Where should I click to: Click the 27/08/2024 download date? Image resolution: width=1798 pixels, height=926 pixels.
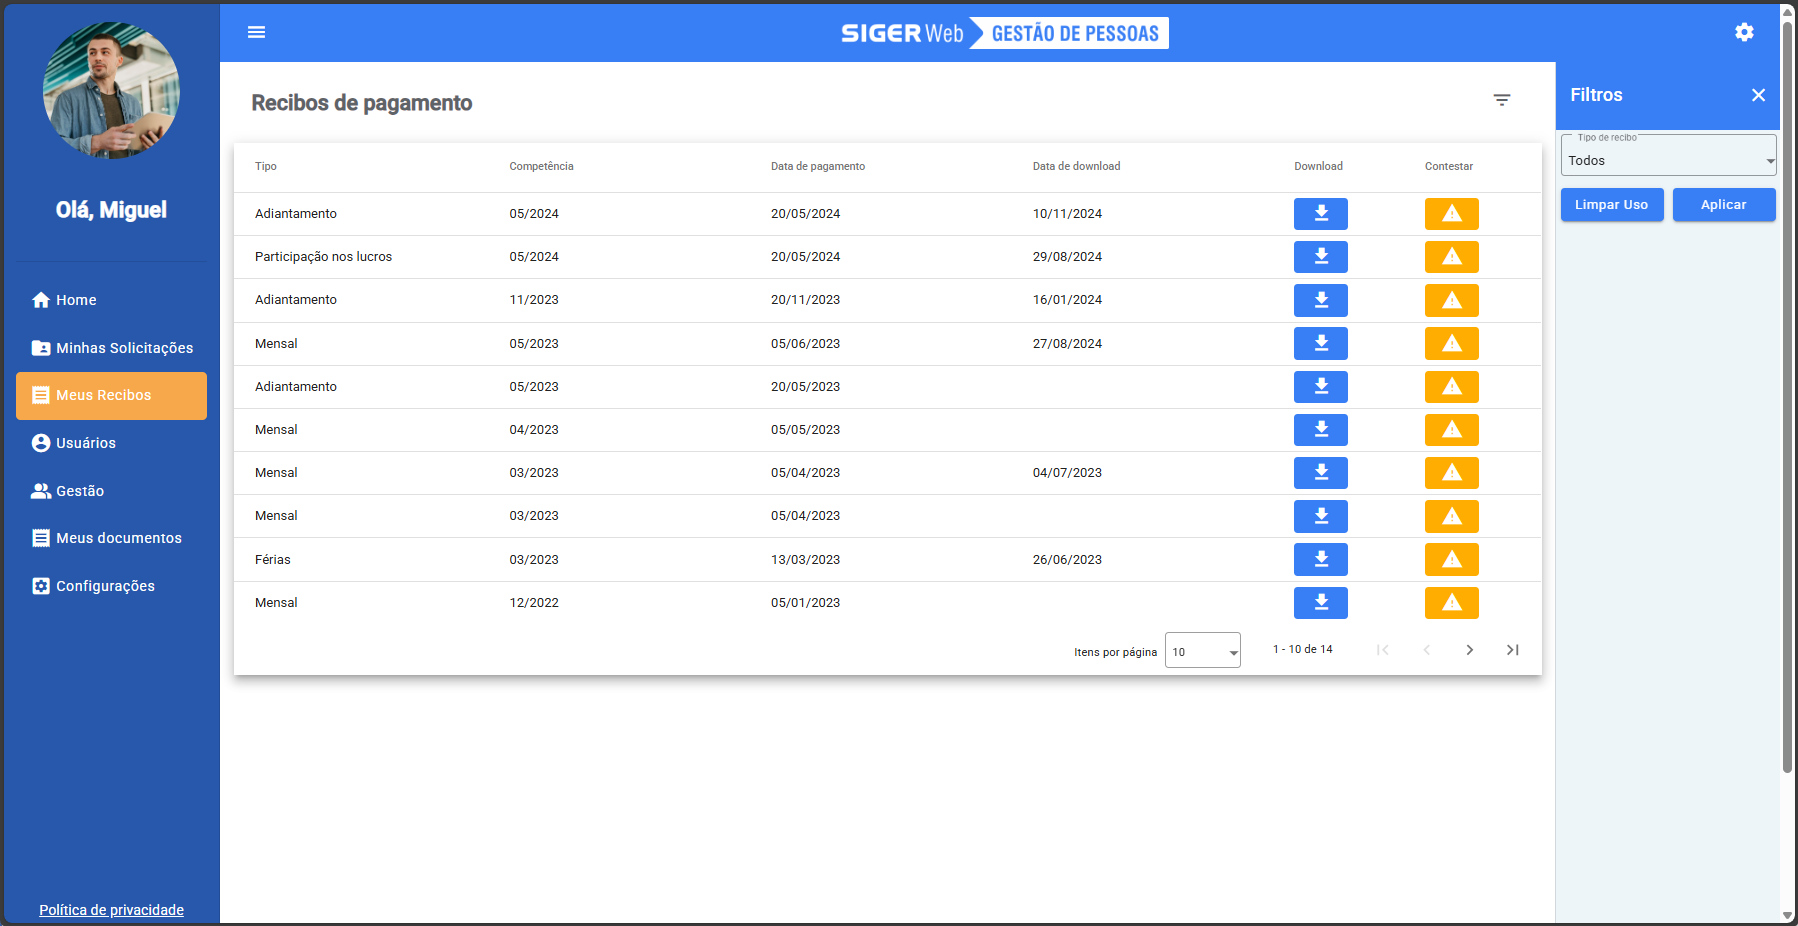[x=1067, y=344]
